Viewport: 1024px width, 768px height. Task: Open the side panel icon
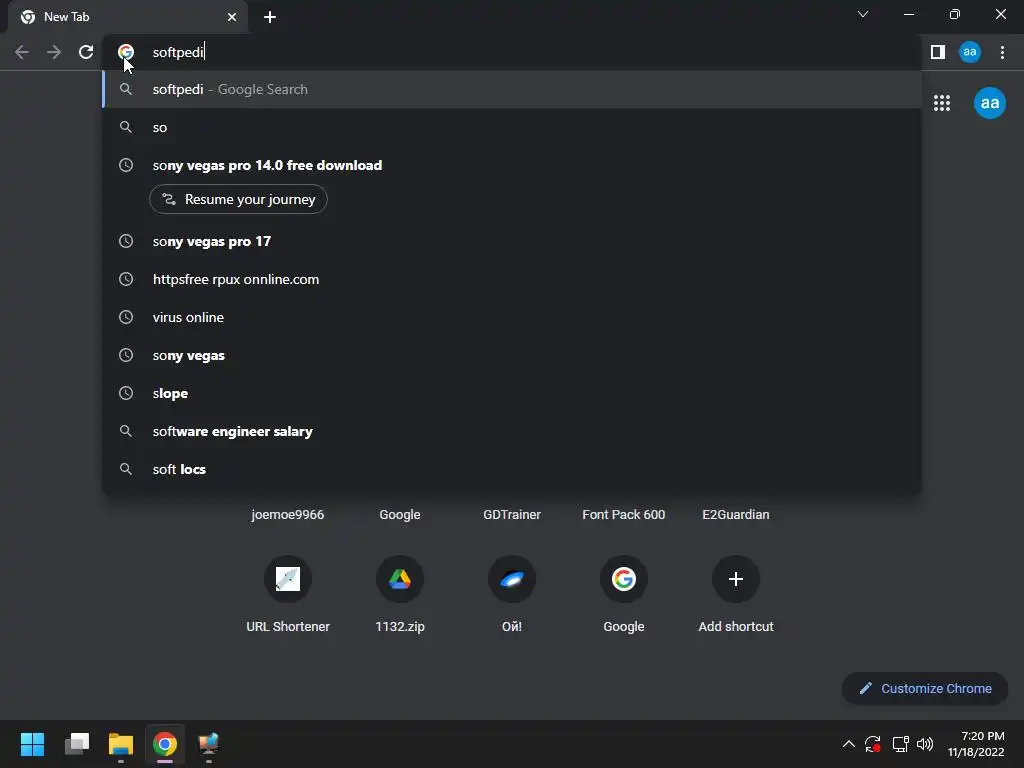pyautogui.click(x=938, y=52)
